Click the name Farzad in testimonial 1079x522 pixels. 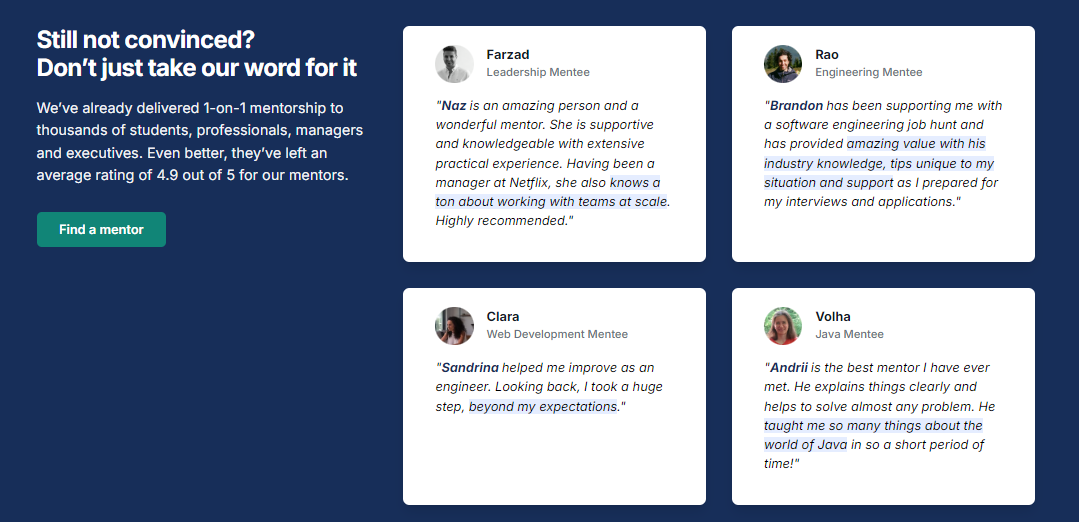click(x=508, y=55)
